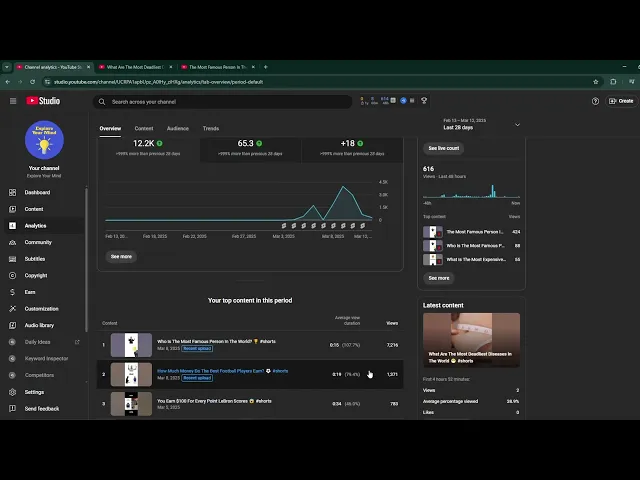This screenshot has height=480, width=640.
Task: Click 'The Most Famous Person' realtime top content row
Action: click(x=471, y=232)
